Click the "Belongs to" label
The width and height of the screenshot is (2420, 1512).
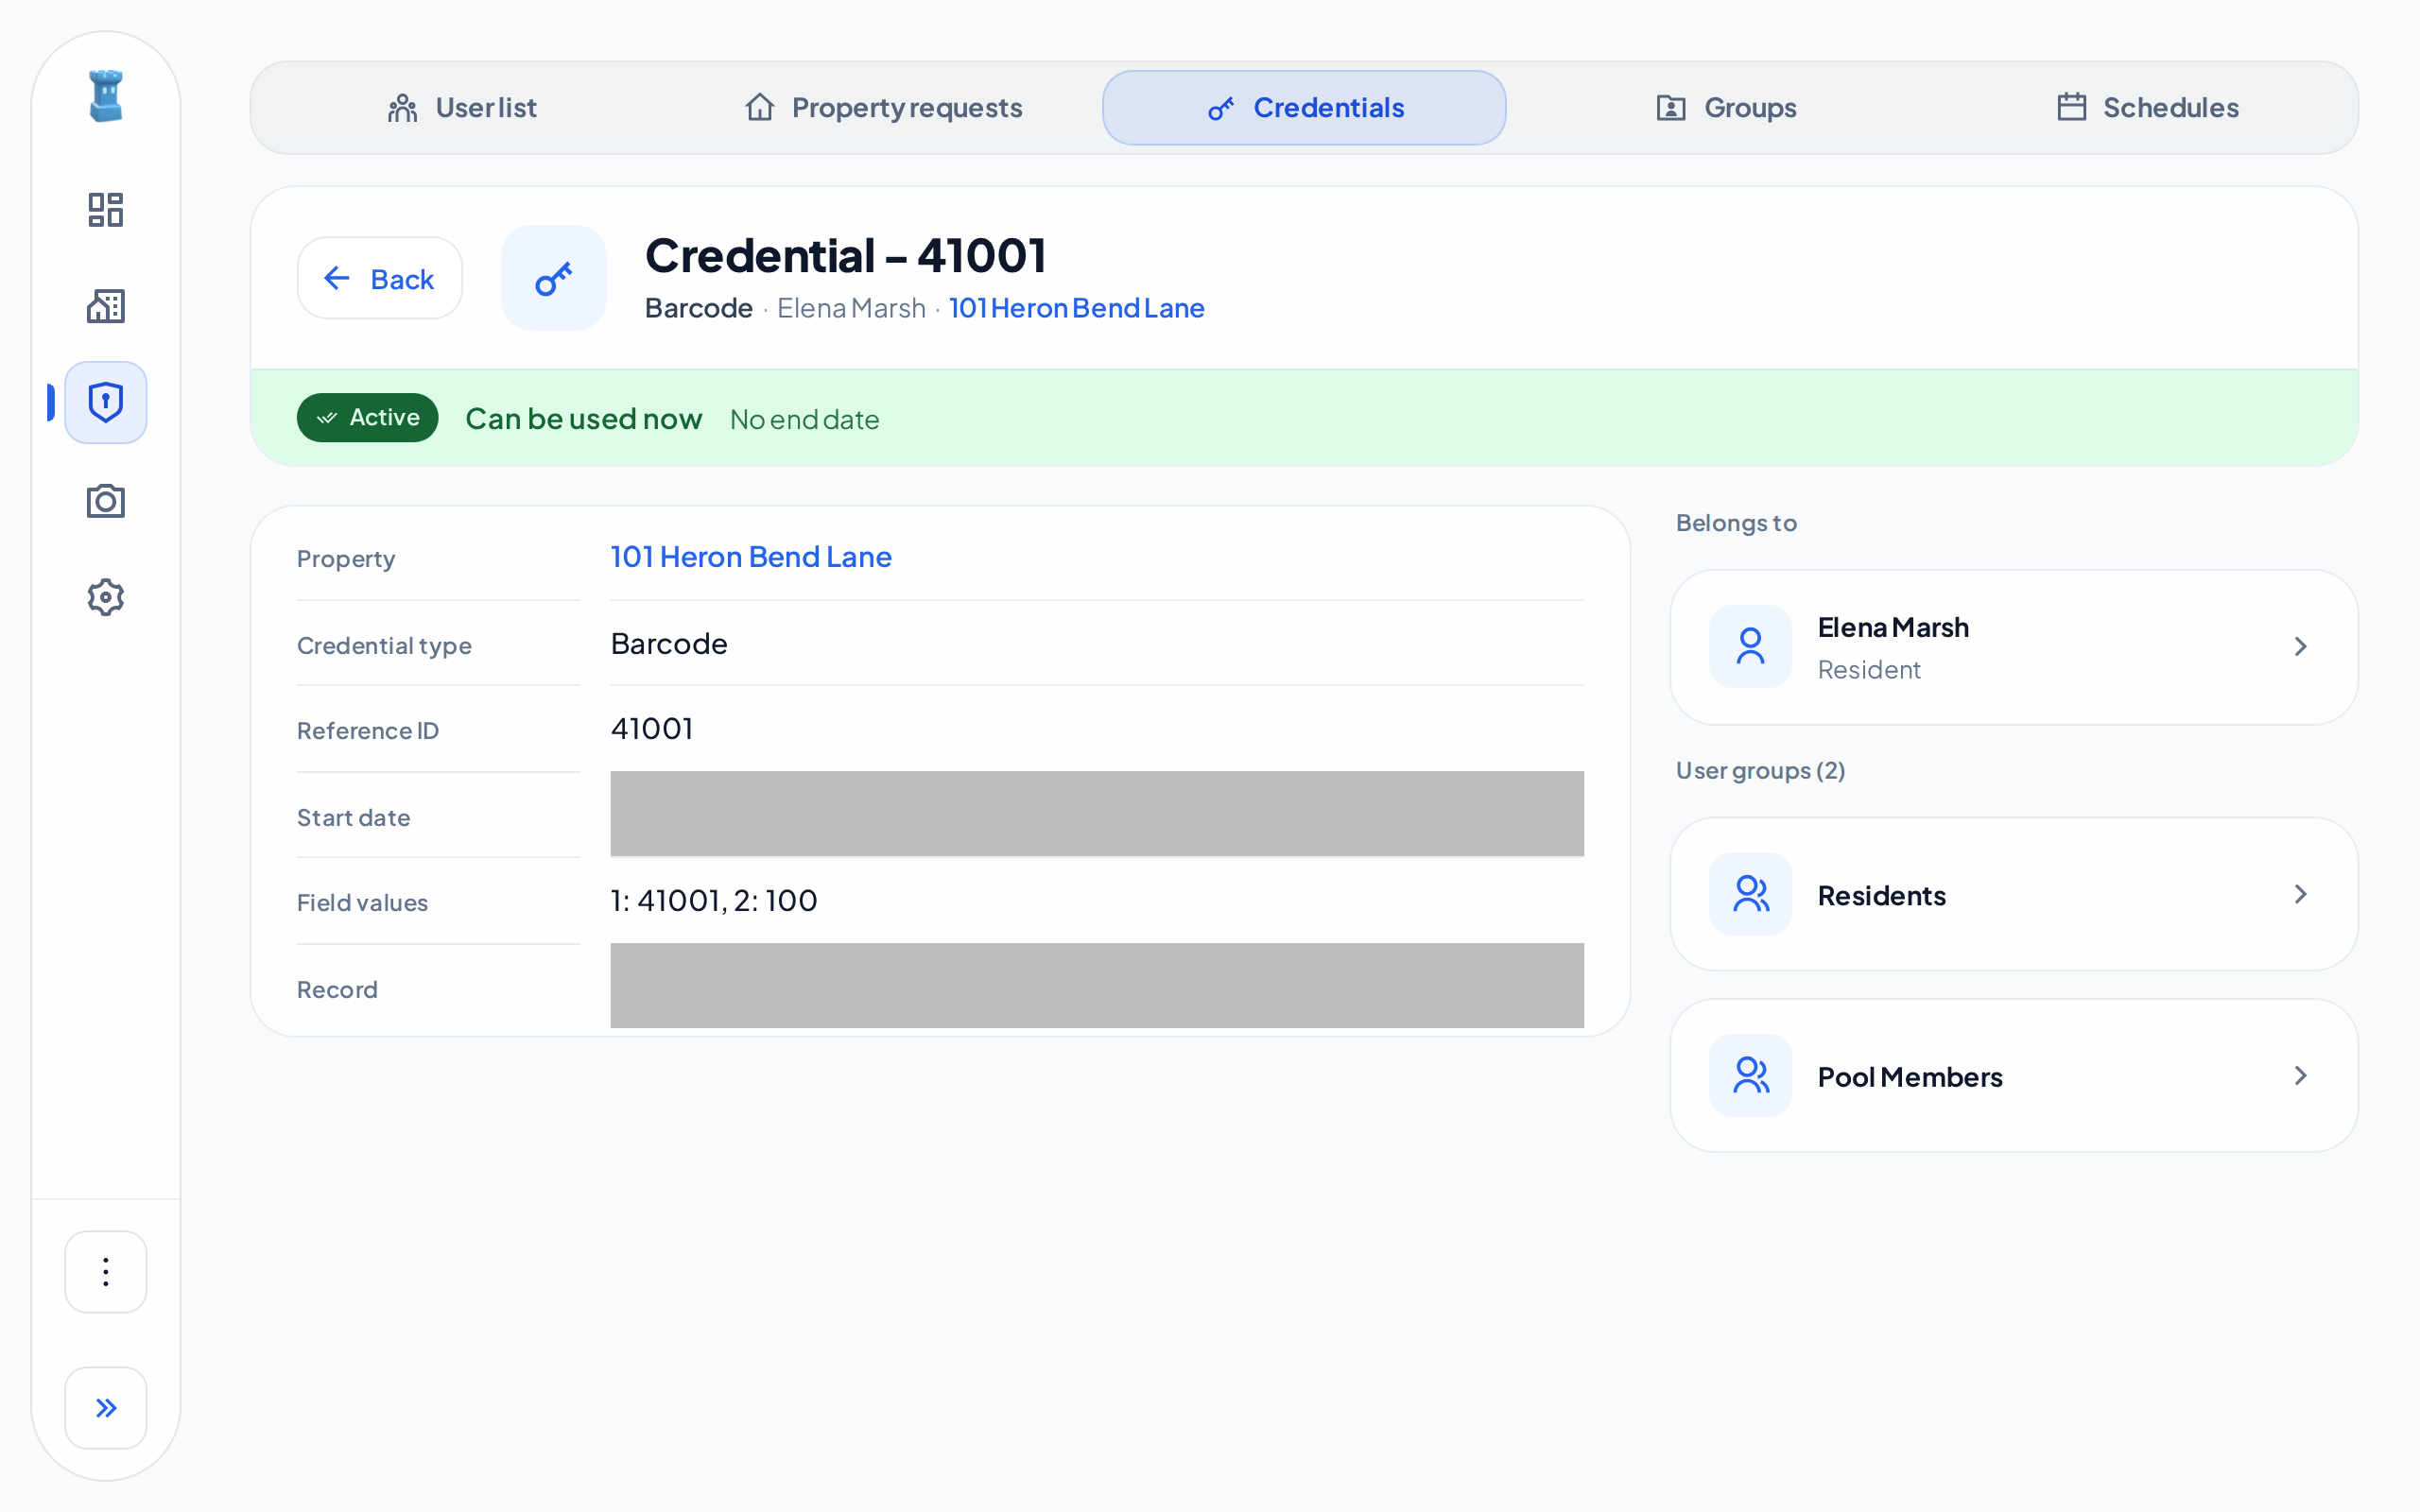click(1736, 523)
